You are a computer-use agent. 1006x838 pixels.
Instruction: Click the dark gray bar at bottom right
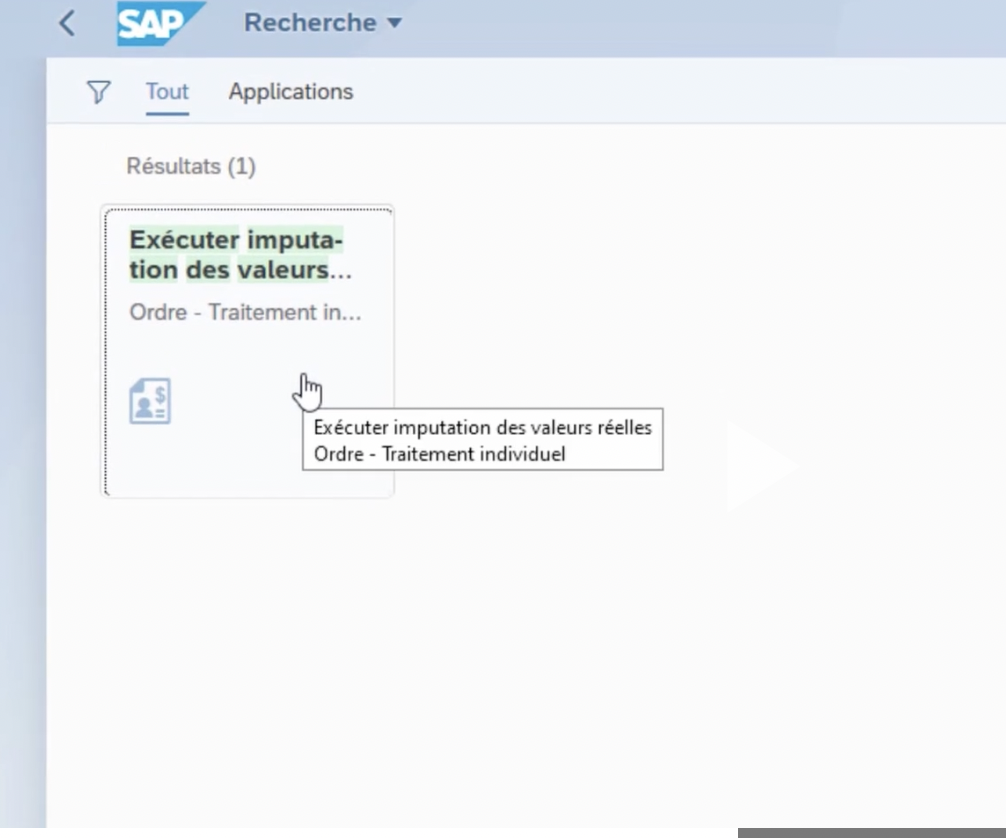tap(871, 832)
